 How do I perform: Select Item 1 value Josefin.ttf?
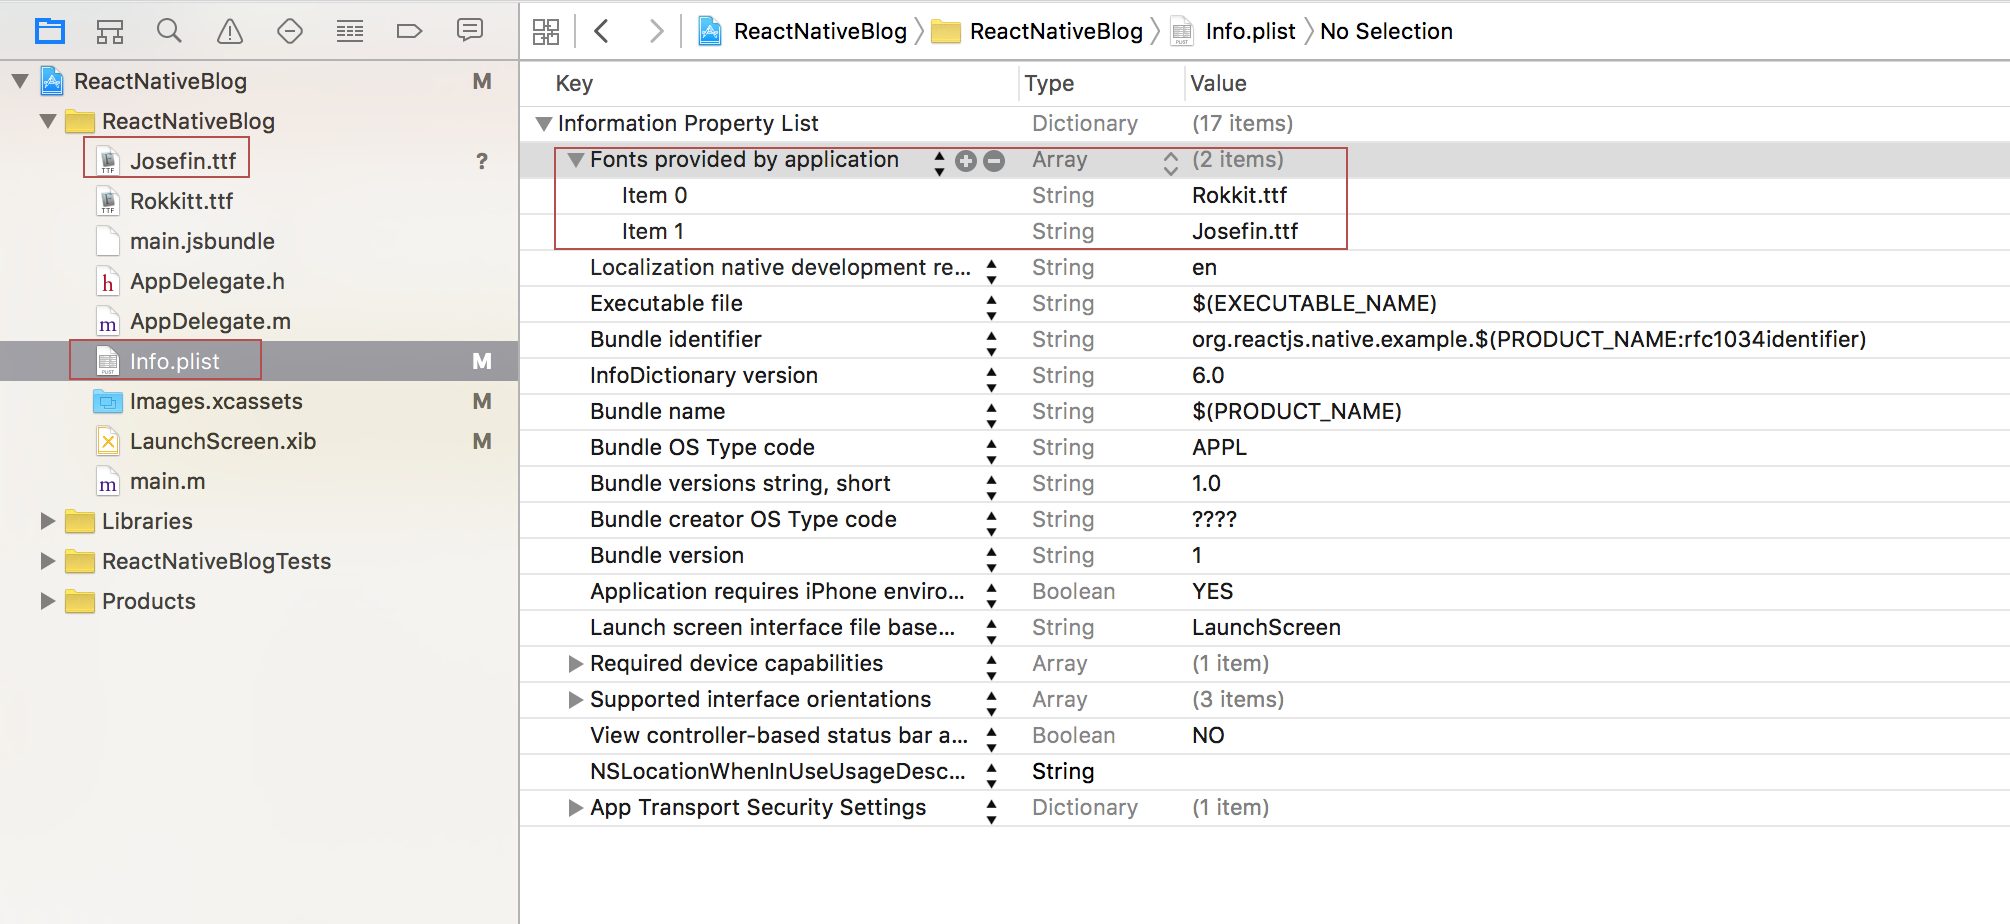1245,232
